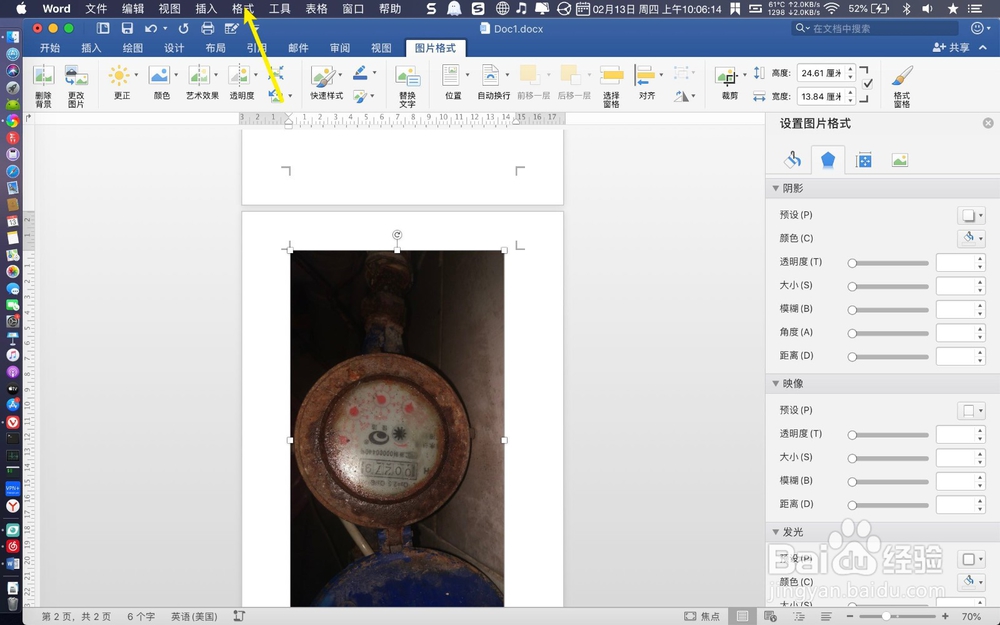Open the Picture pane icon
This screenshot has height=625, width=1000.
click(899, 160)
